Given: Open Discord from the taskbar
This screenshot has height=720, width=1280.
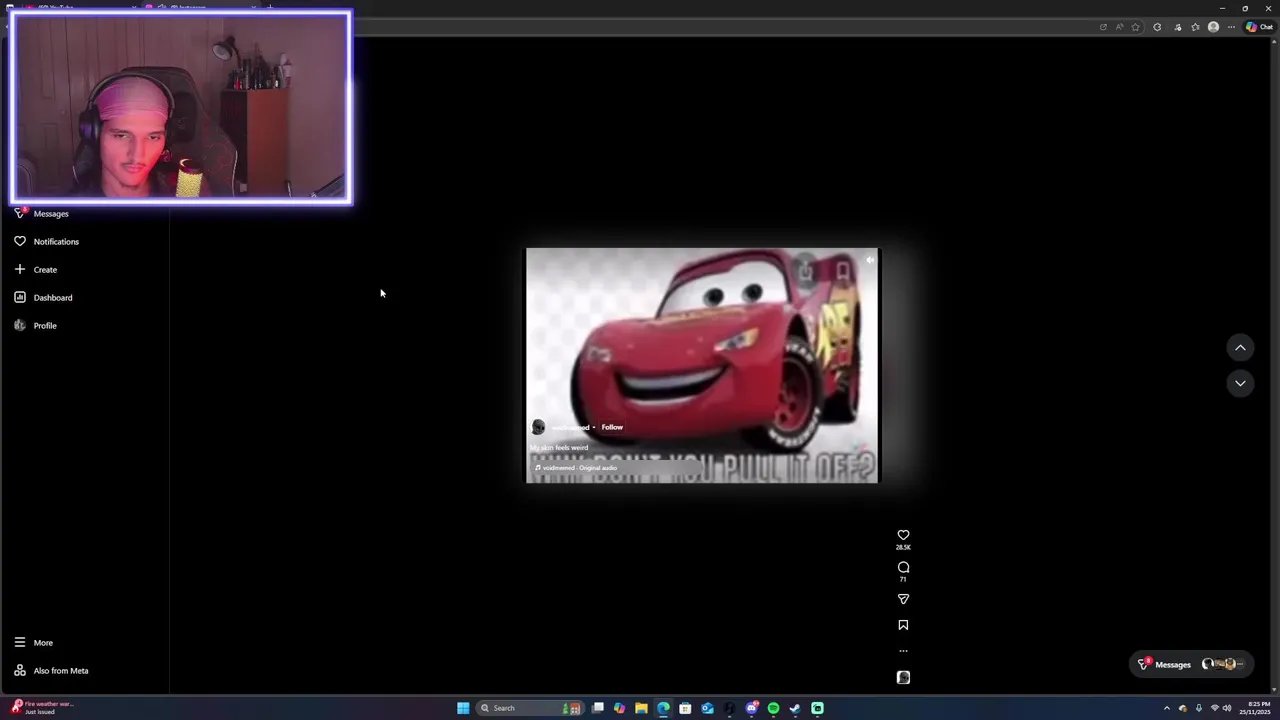Looking at the screenshot, I should [x=751, y=708].
